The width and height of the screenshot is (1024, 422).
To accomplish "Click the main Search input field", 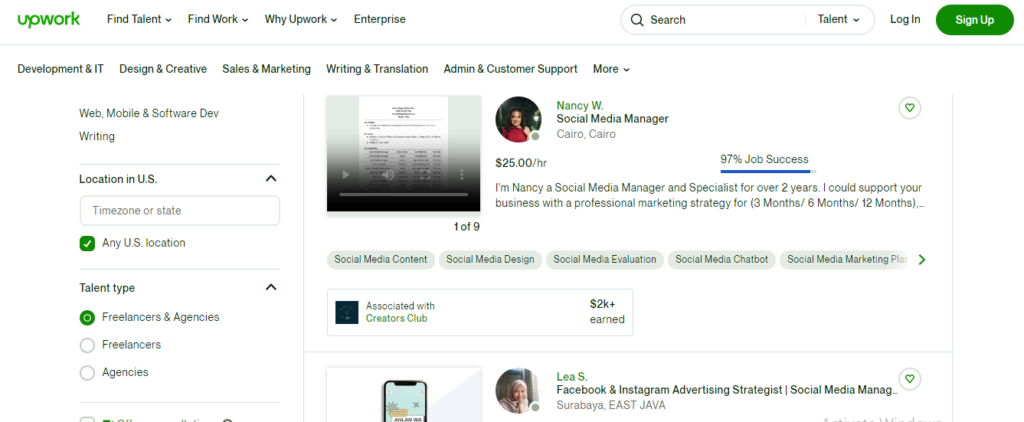I will click(725, 20).
